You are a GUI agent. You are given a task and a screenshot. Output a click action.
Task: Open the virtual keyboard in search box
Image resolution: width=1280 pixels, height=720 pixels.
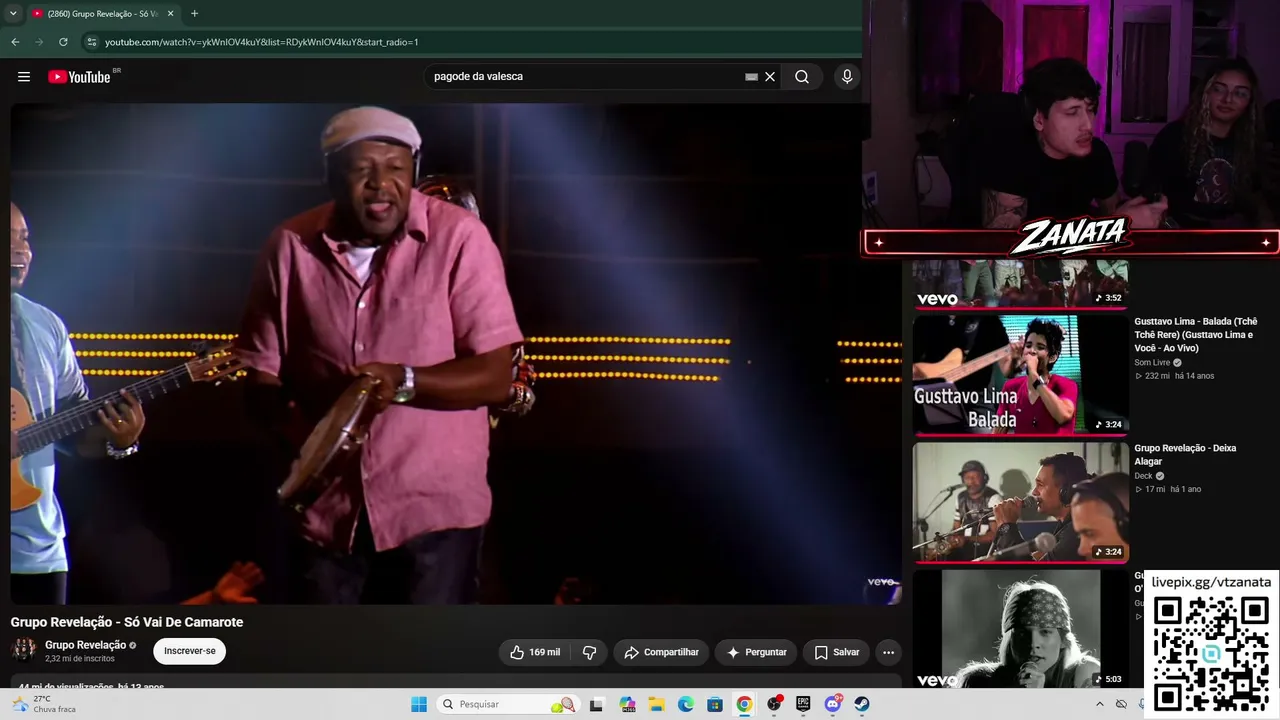(x=751, y=77)
